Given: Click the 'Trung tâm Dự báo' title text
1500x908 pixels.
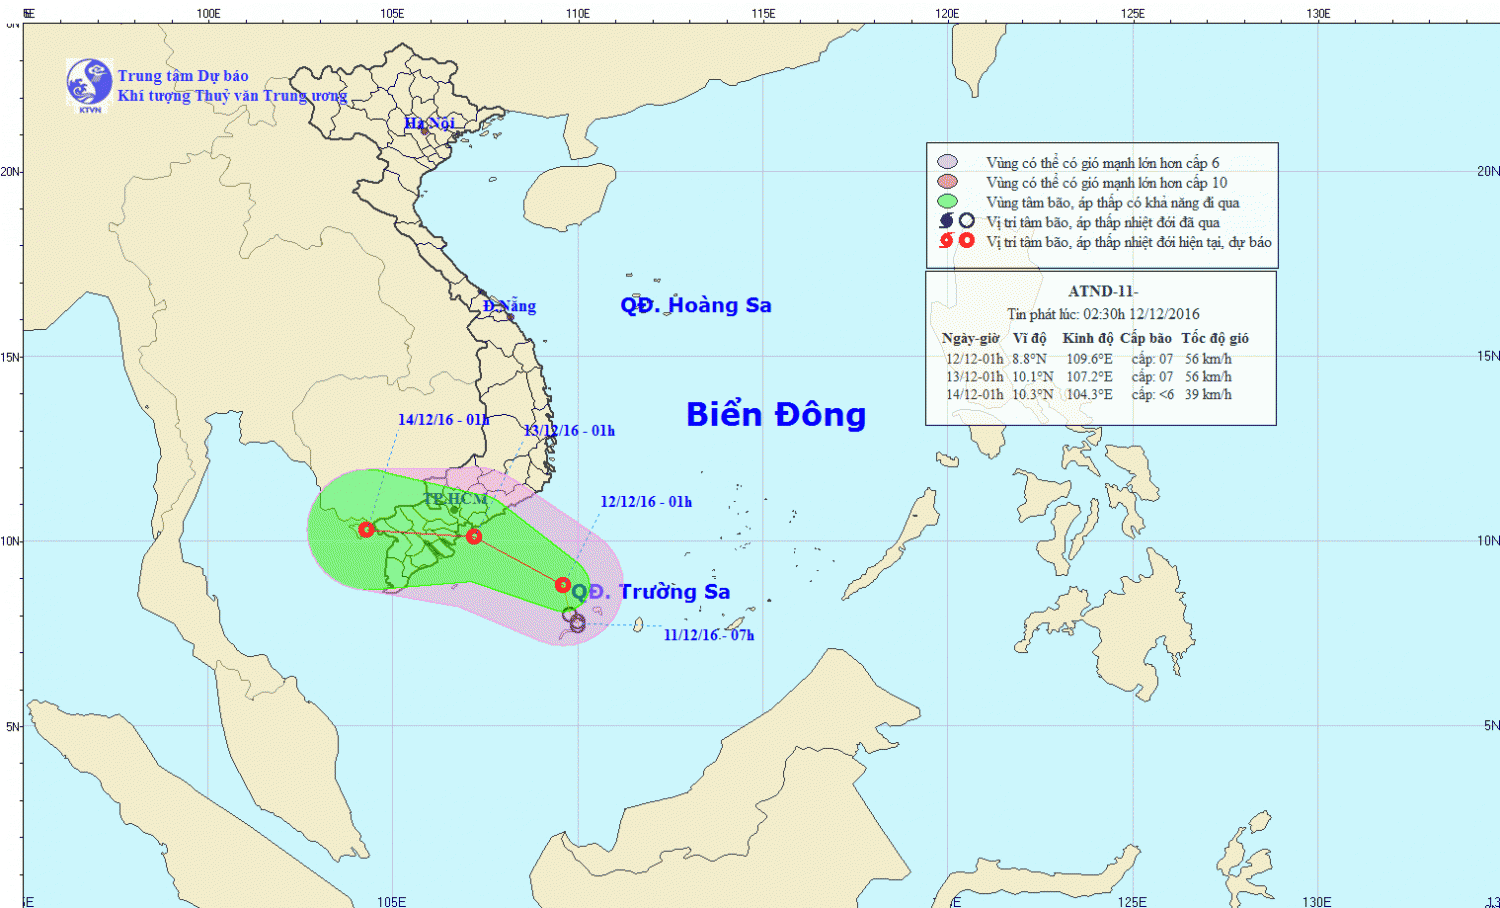Looking at the screenshot, I should (183, 76).
